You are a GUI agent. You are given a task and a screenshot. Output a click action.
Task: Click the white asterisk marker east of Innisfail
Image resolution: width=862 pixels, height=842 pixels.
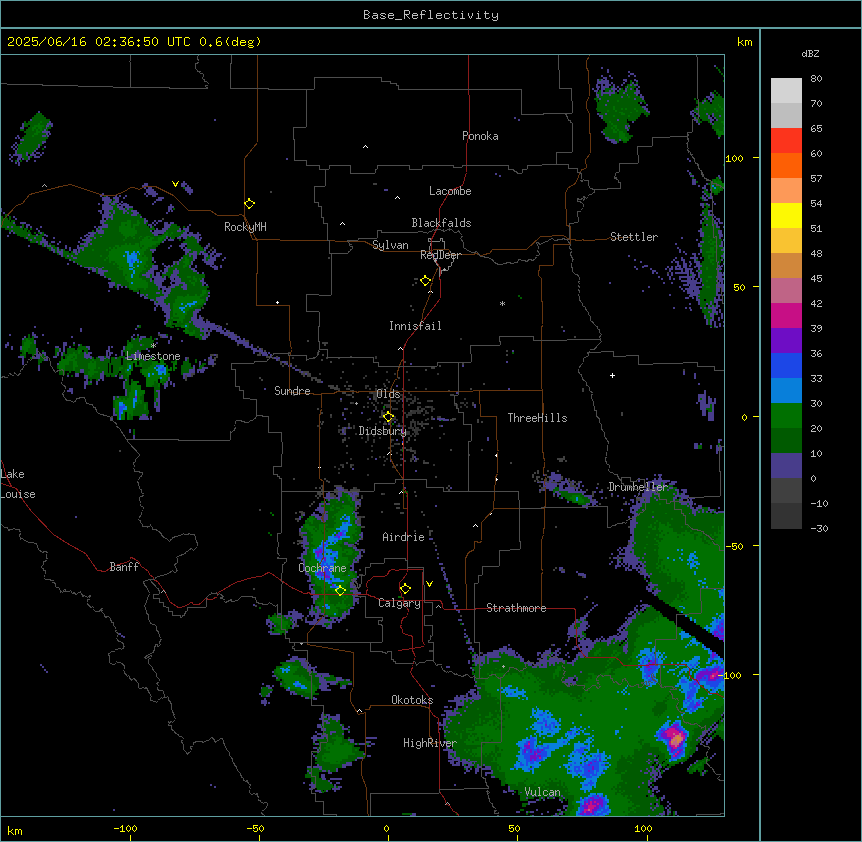tap(502, 303)
